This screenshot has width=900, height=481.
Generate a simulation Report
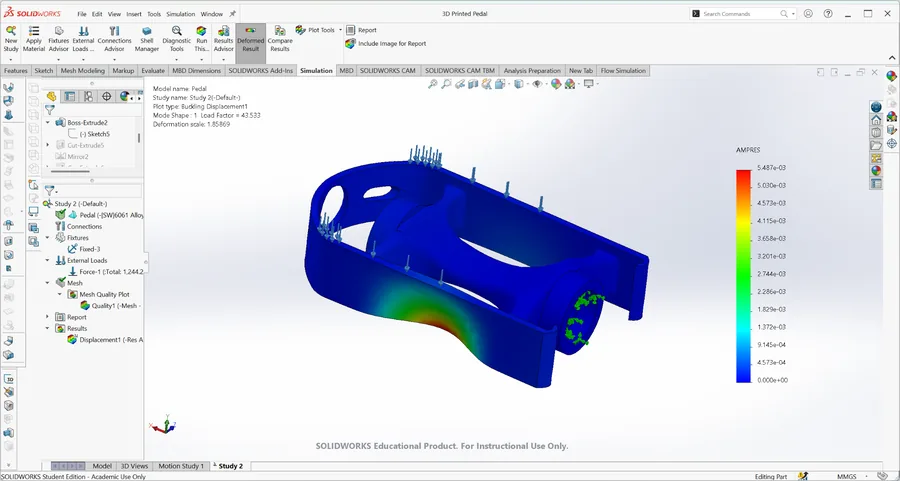pos(362,30)
